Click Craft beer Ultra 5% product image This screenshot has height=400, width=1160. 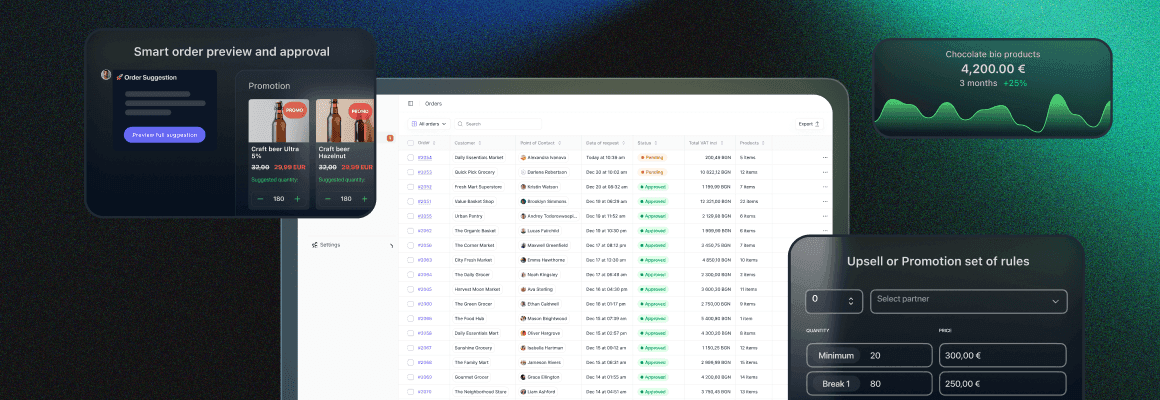click(x=279, y=121)
